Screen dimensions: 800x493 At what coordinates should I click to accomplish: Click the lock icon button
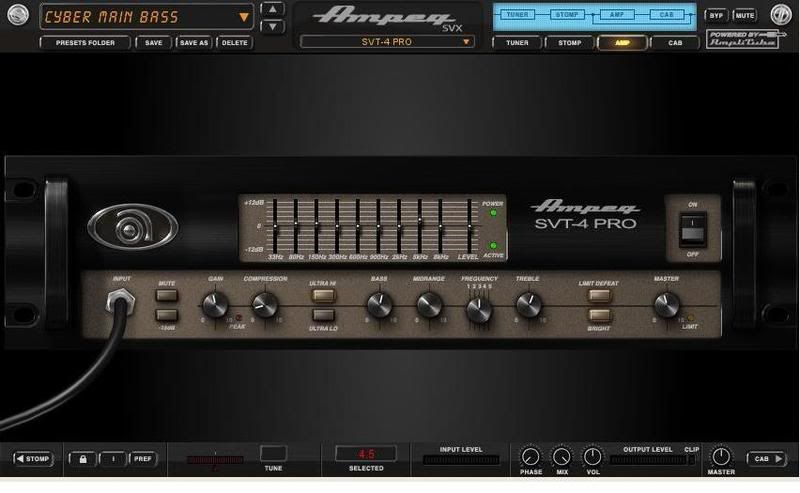83,459
